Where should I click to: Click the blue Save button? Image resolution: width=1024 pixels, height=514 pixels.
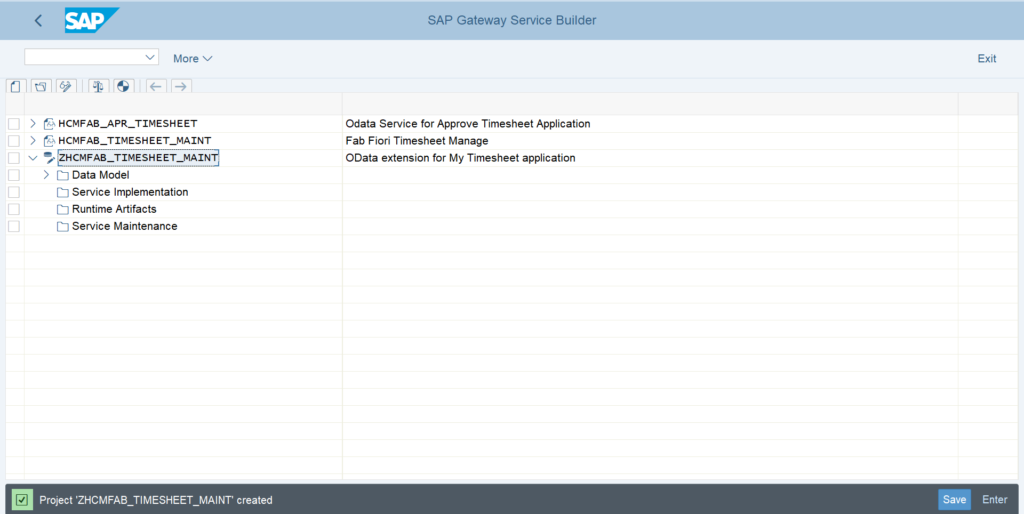click(954, 500)
